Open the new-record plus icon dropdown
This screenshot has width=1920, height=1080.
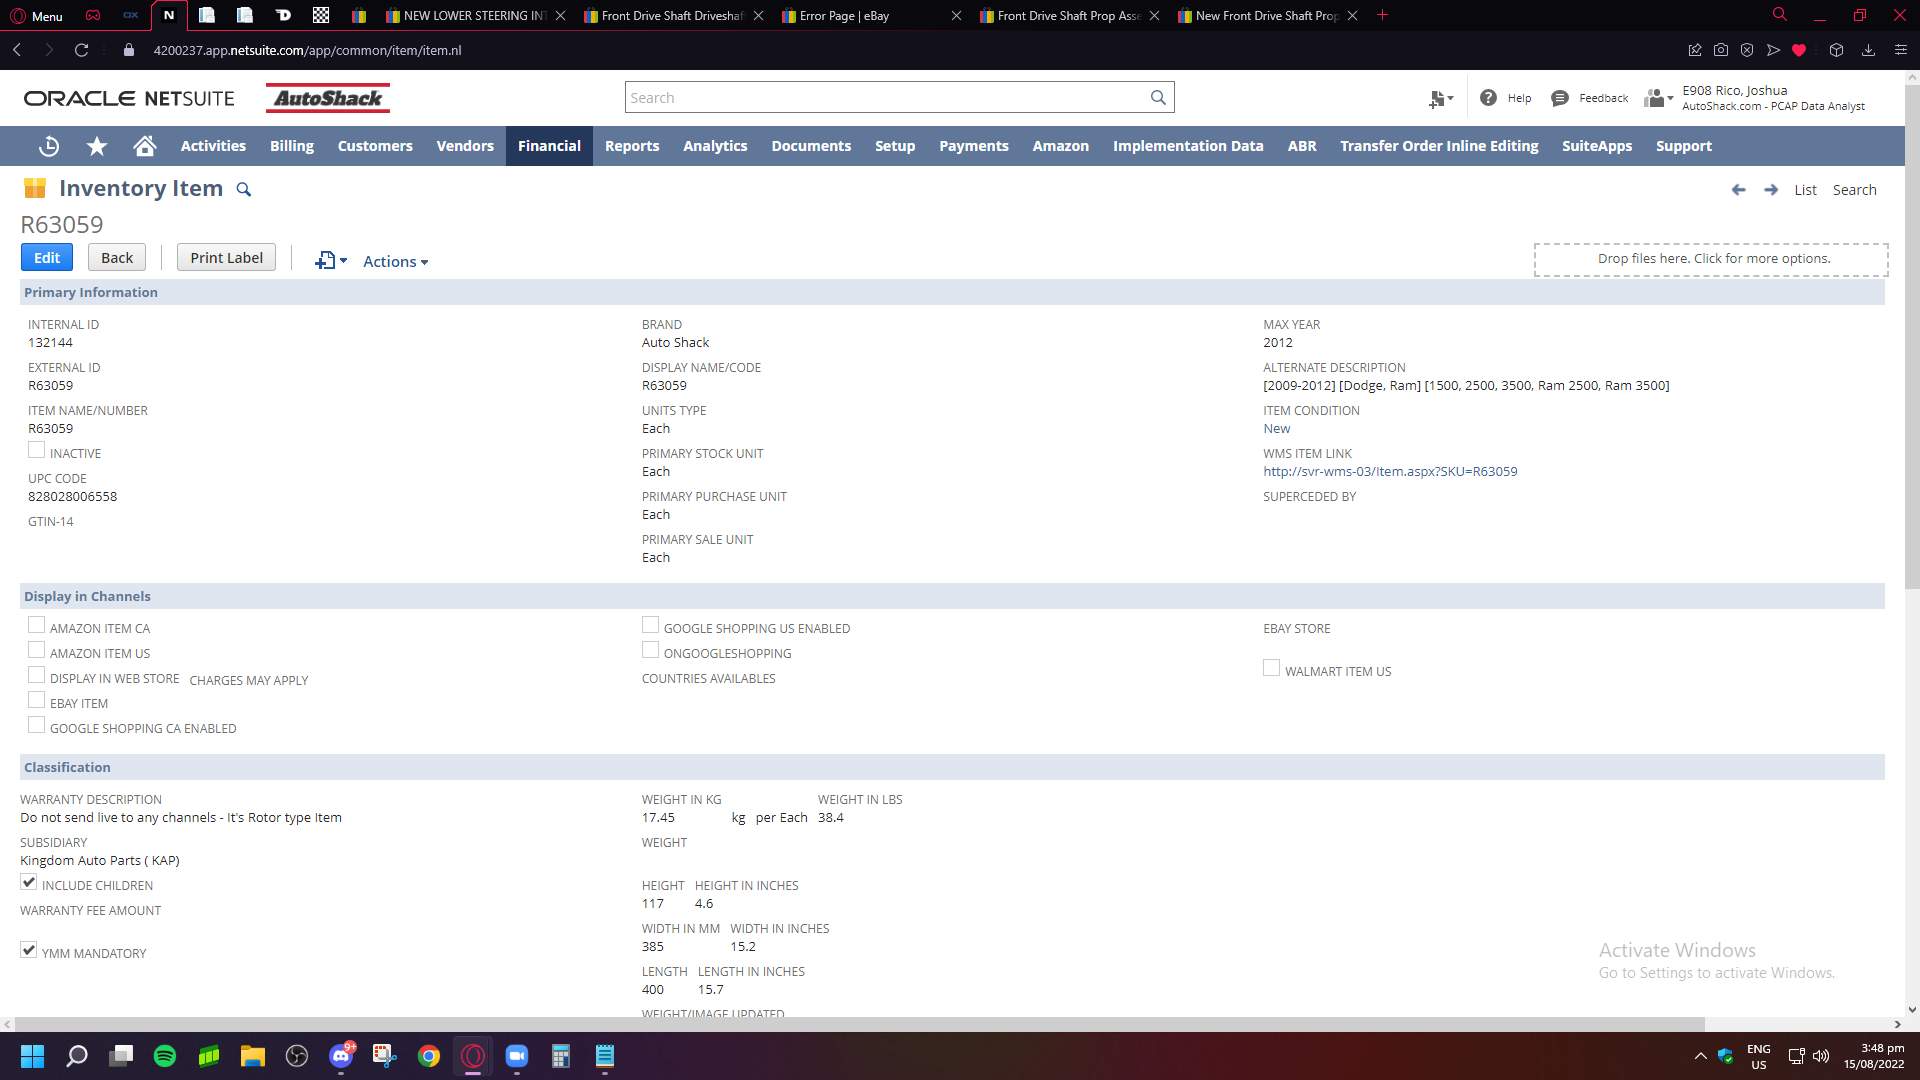331,261
